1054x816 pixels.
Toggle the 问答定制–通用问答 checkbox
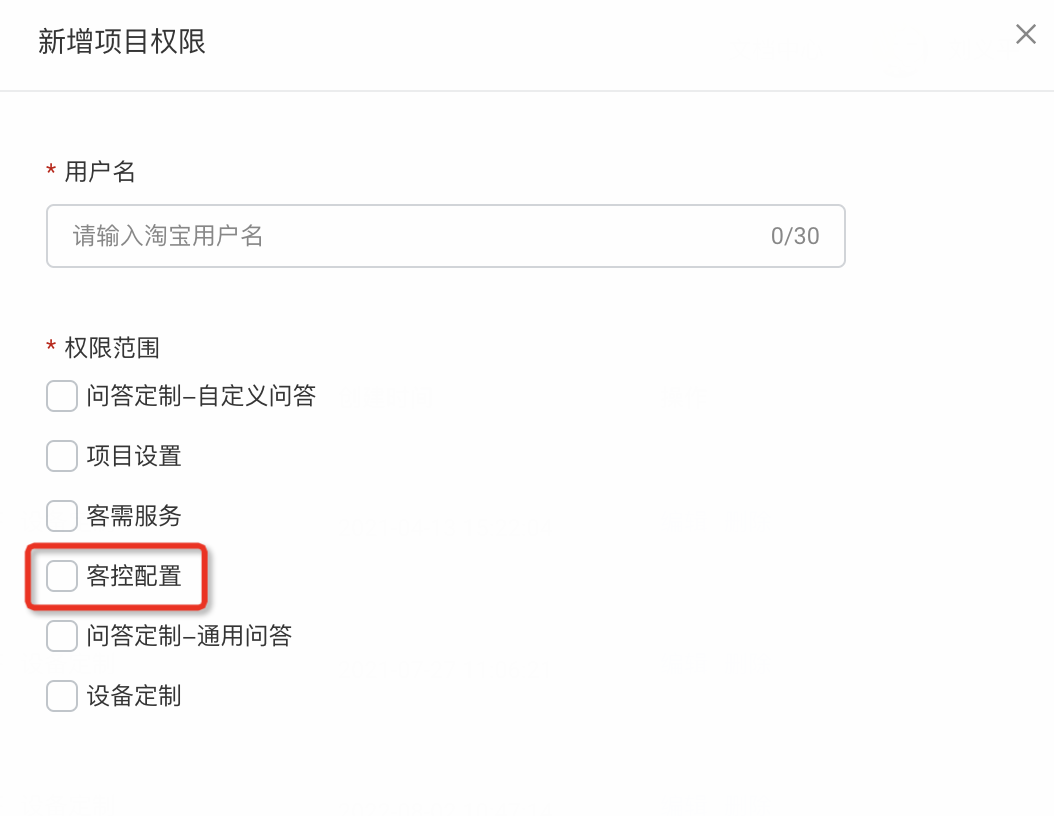(x=62, y=636)
